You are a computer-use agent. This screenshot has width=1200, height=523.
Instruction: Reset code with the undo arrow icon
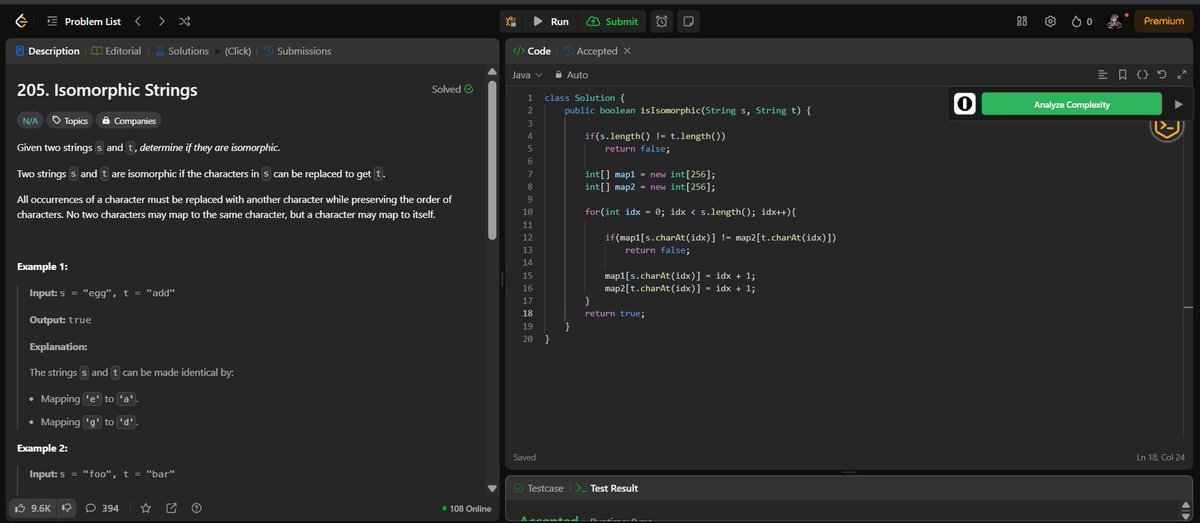pyautogui.click(x=1161, y=75)
